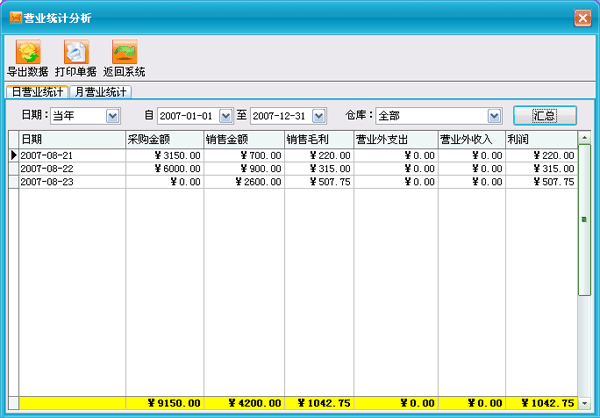
Task: Click the app icon in title bar
Action: [x=15, y=17]
